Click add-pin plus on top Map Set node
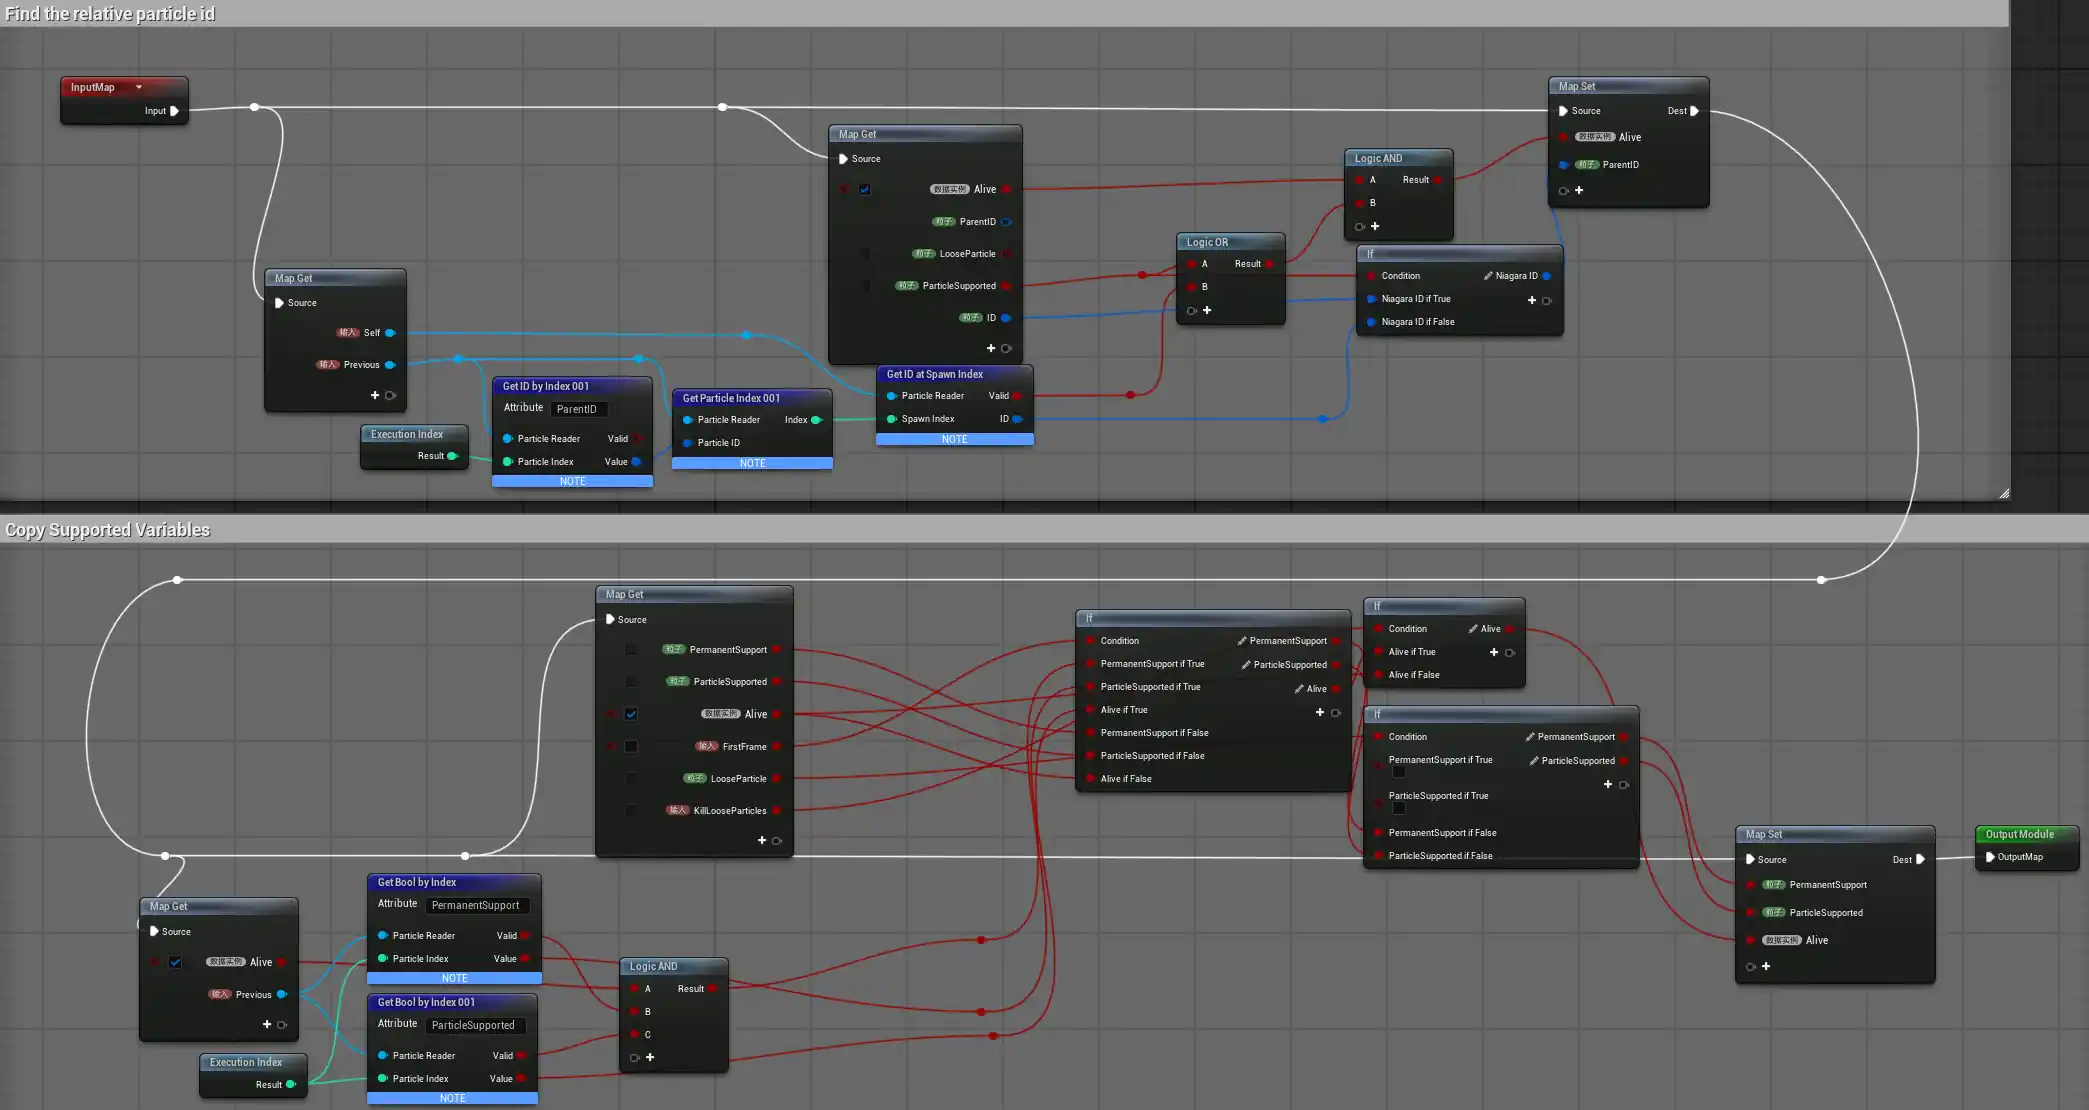This screenshot has width=2089, height=1110. pyautogui.click(x=1579, y=190)
